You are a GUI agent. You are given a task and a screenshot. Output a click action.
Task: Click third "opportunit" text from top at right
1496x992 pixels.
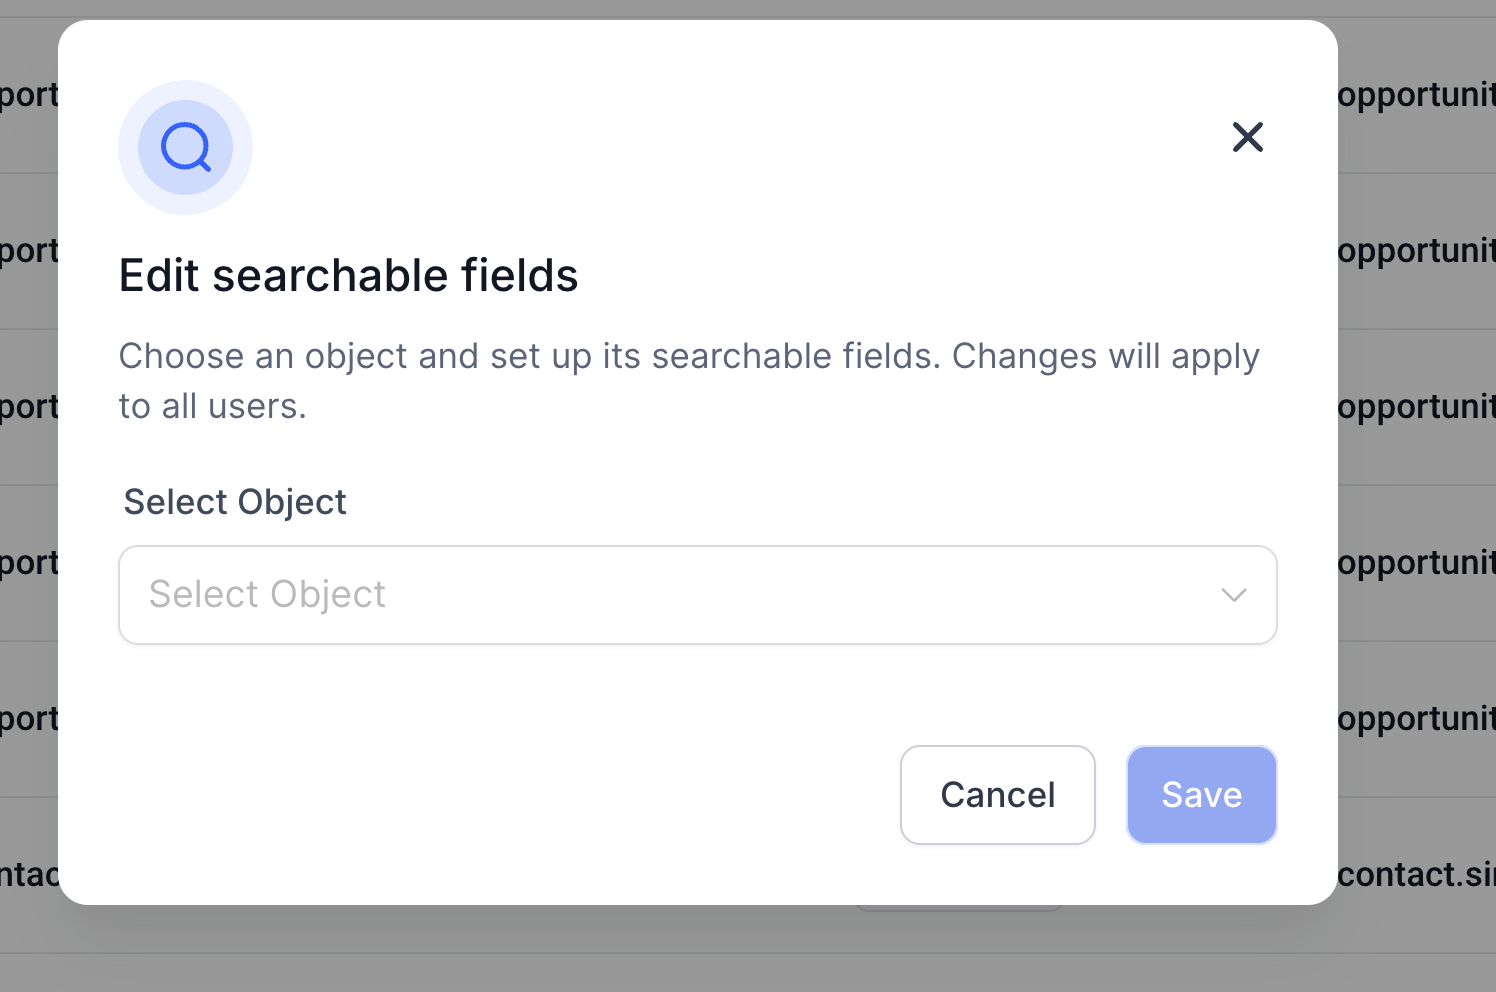pyautogui.click(x=1416, y=407)
